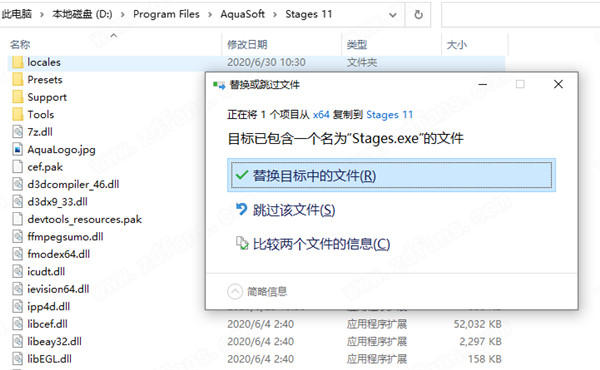Click the Presets folder icon
600x370 pixels.
[x=17, y=80]
